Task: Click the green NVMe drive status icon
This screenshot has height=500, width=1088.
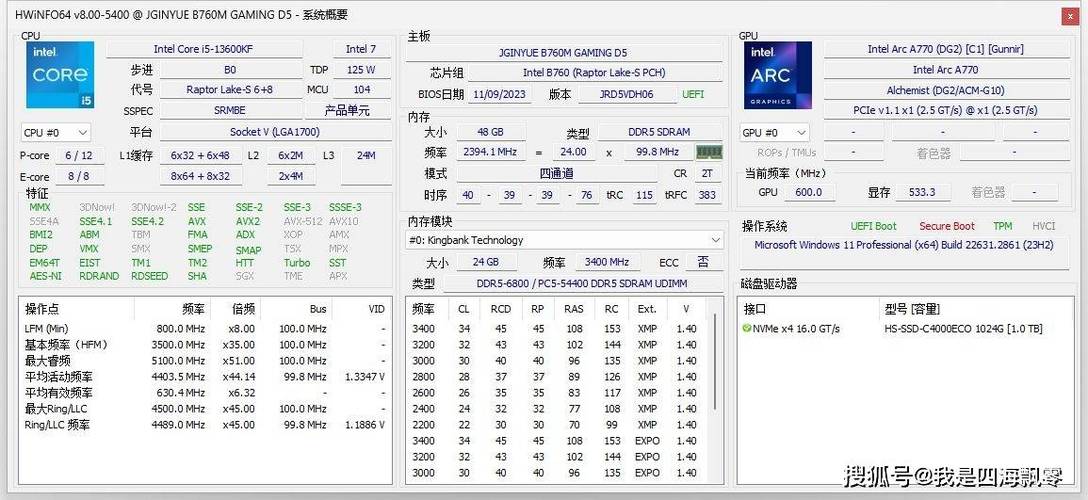Action: [747, 329]
